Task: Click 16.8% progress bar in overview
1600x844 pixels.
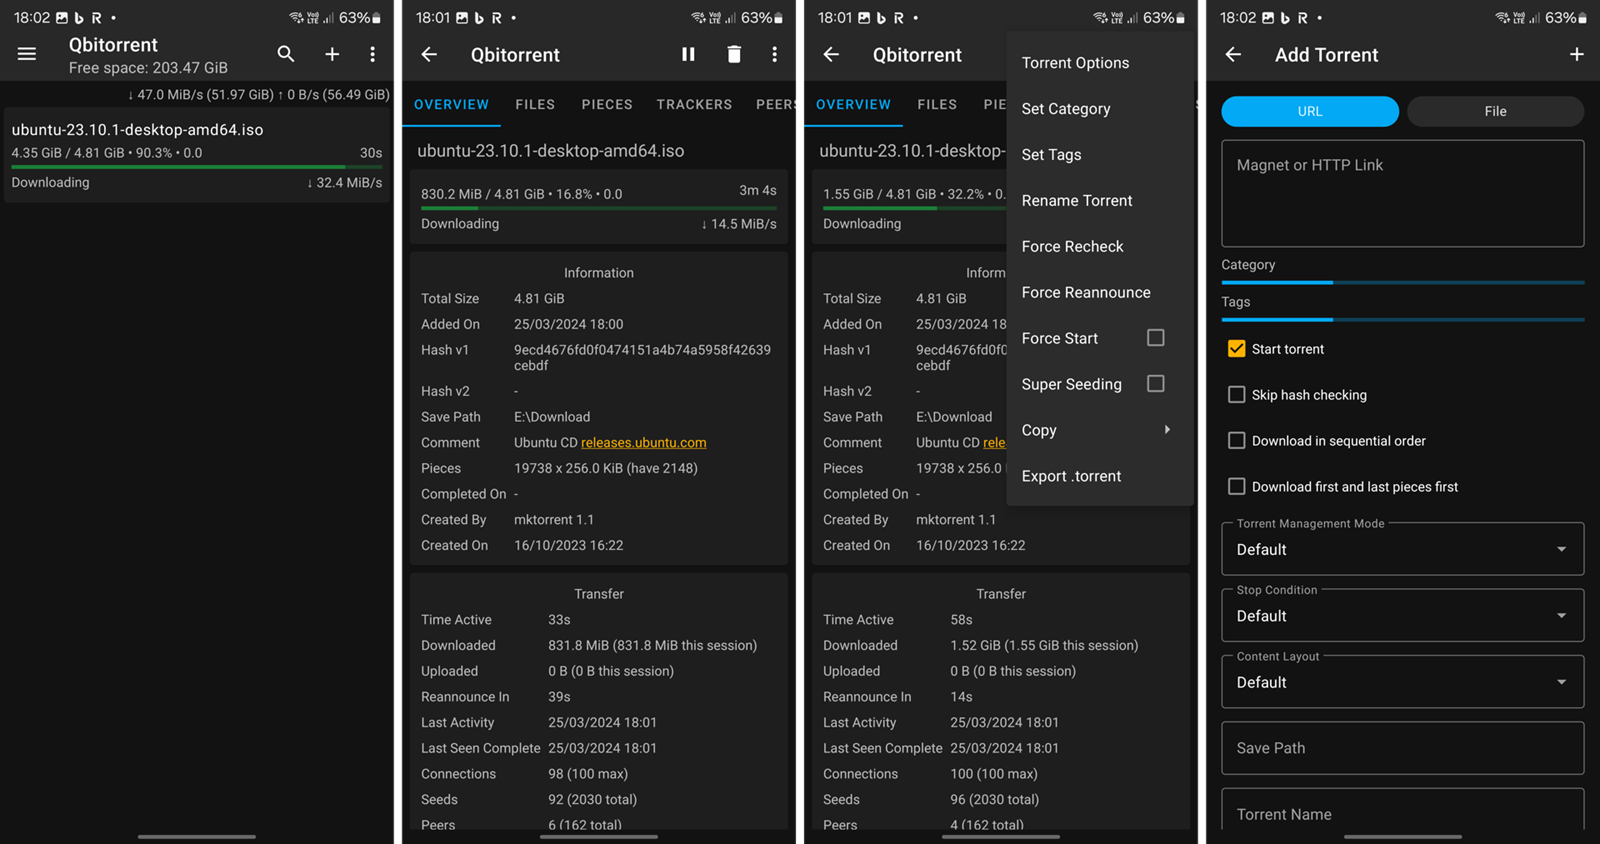Action: click(598, 208)
